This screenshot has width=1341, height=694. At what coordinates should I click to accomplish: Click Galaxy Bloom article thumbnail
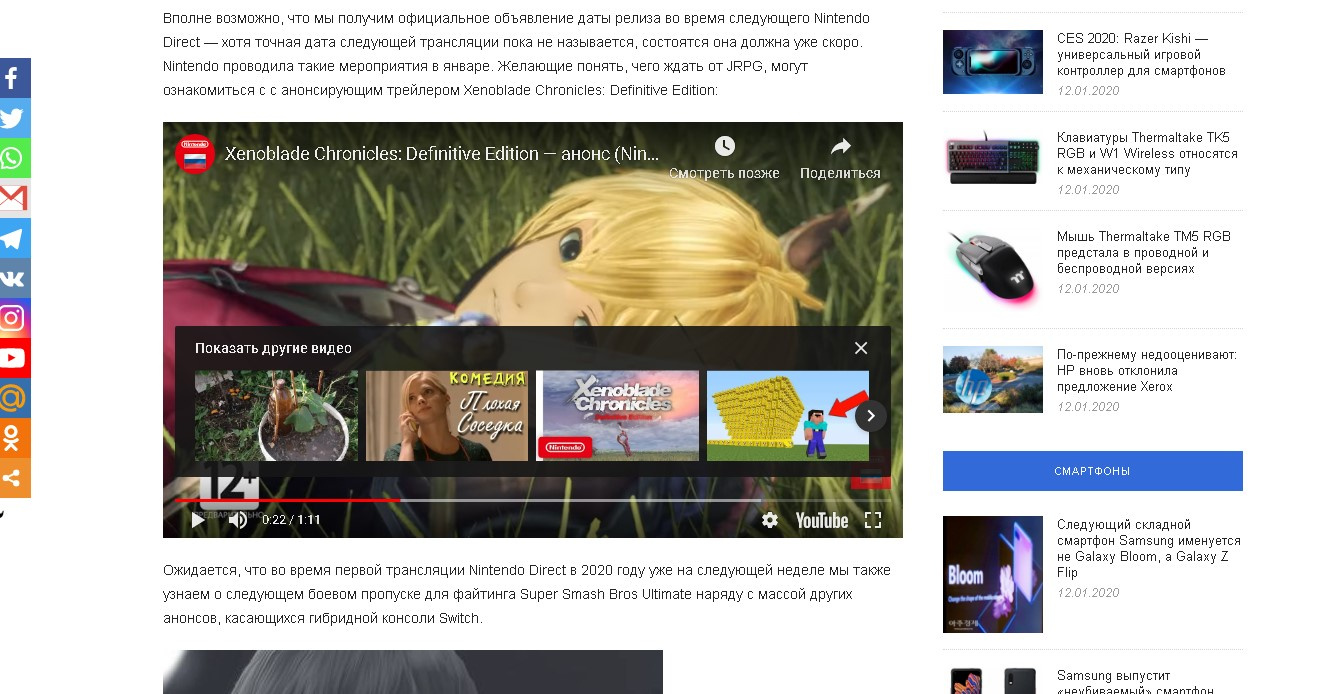993,574
